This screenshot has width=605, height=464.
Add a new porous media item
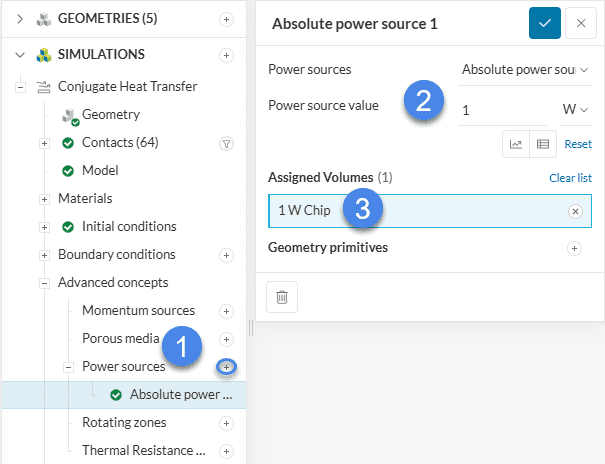(x=227, y=339)
